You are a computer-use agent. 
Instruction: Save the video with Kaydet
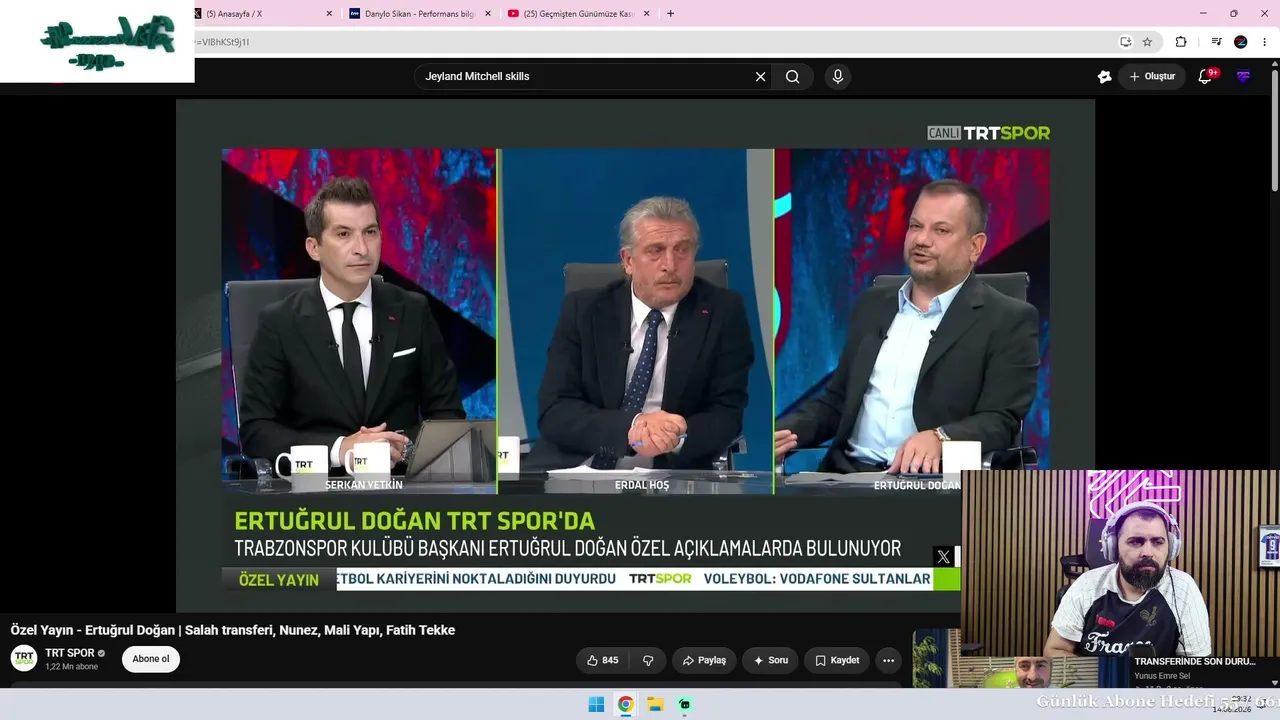(x=837, y=660)
